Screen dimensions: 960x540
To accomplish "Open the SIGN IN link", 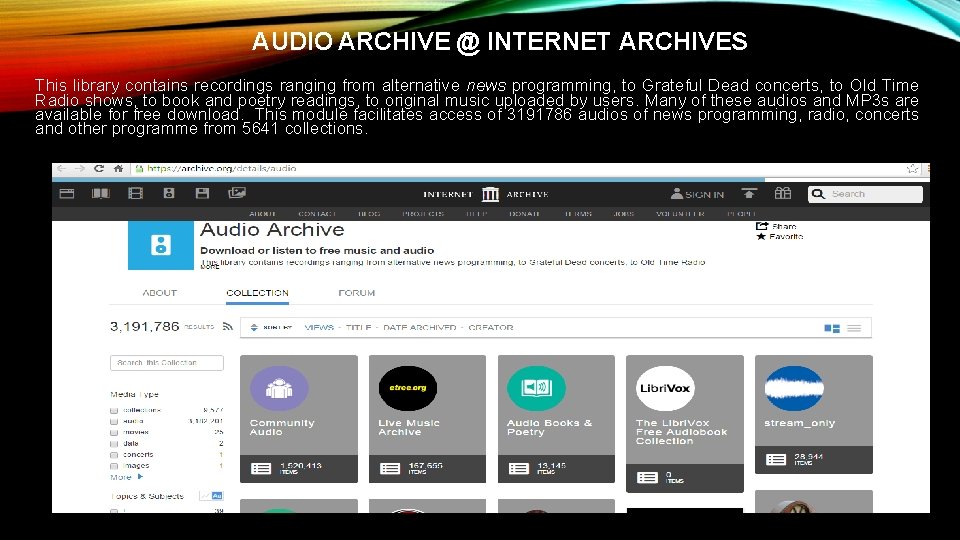I will (697, 194).
